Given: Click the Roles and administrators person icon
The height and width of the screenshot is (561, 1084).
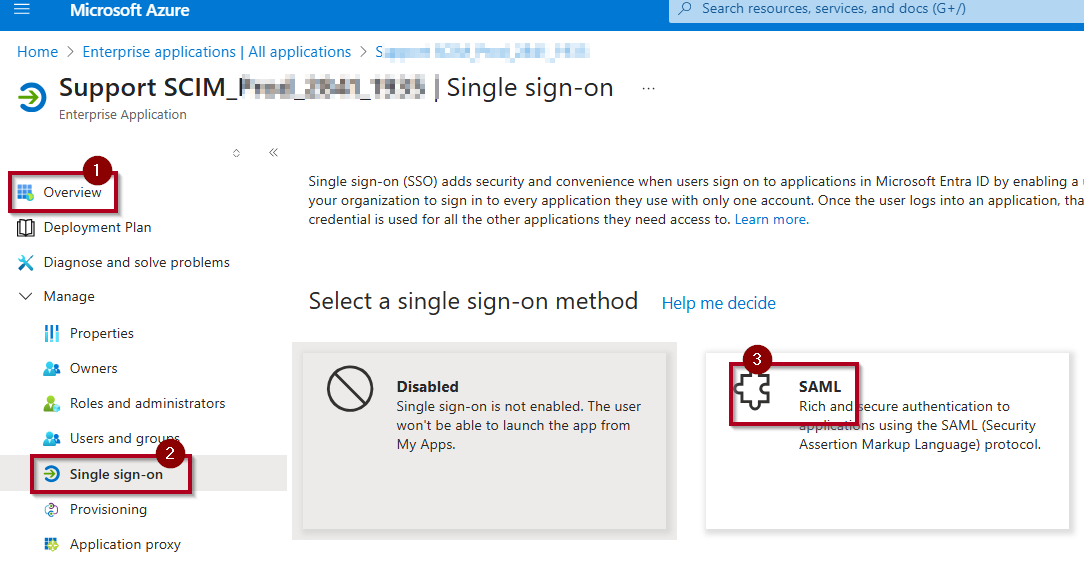Looking at the screenshot, I should (52, 404).
